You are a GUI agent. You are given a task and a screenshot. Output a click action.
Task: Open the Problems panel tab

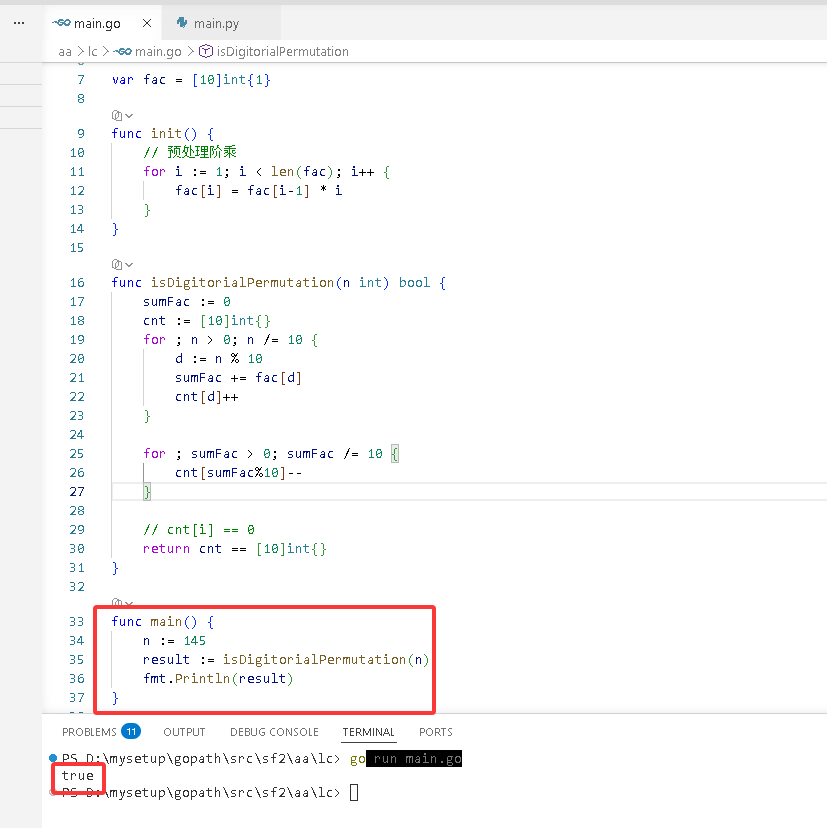coord(89,732)
